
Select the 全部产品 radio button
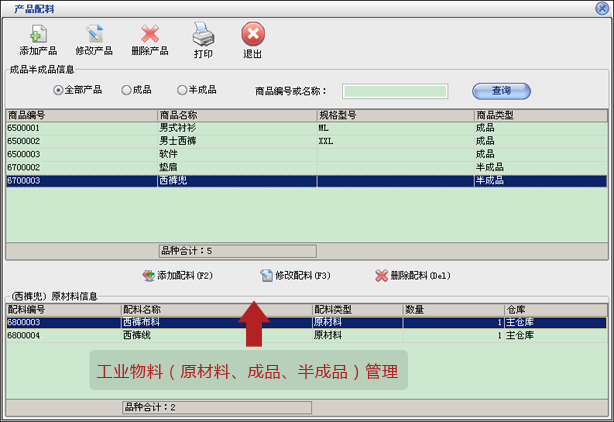coord(58,90)
